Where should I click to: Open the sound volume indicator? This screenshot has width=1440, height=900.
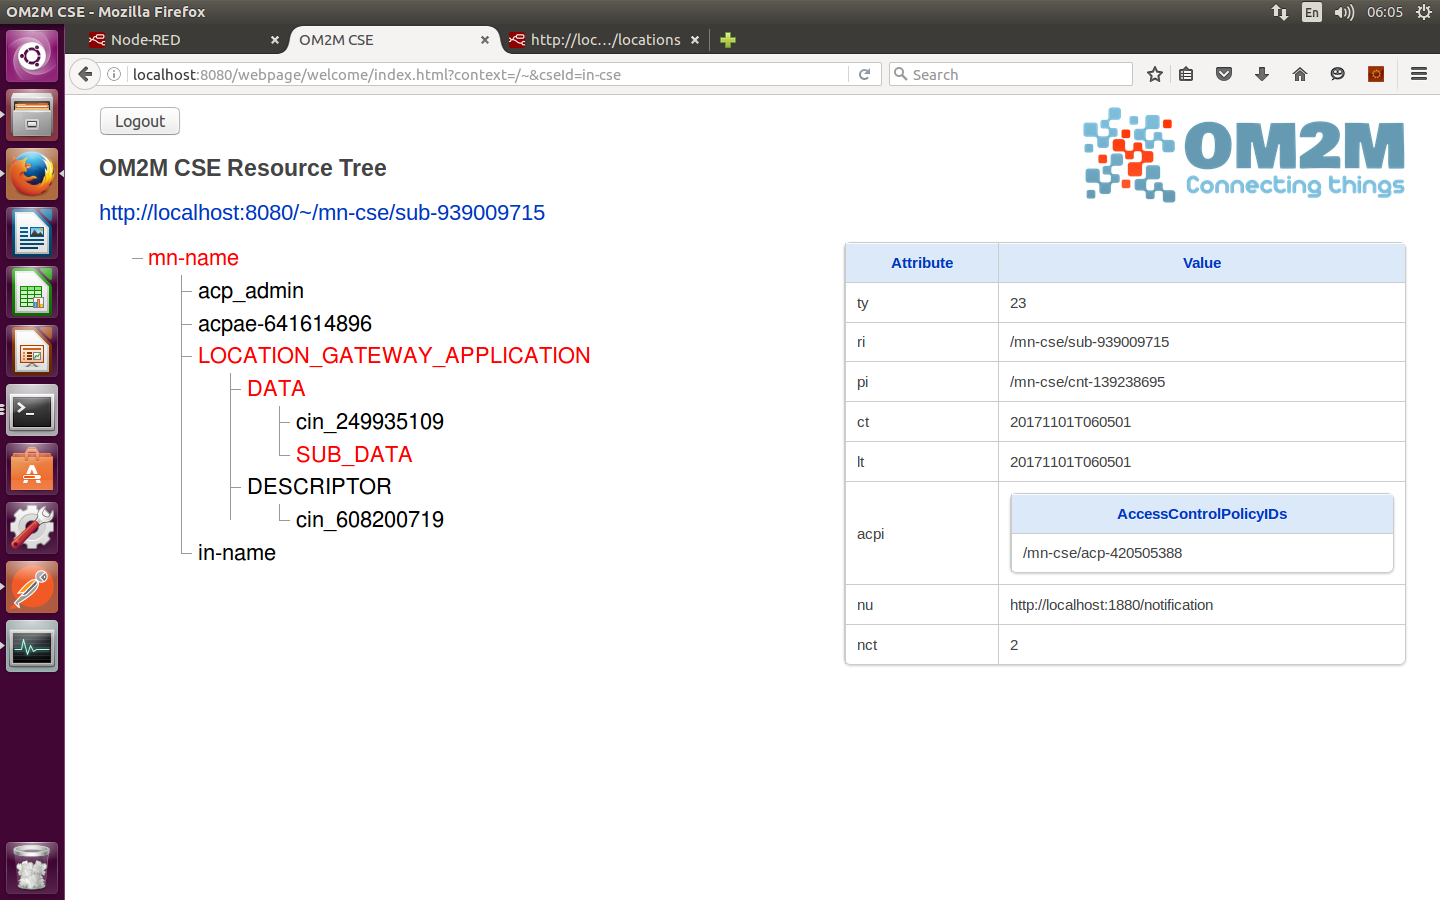point(1344,12)
